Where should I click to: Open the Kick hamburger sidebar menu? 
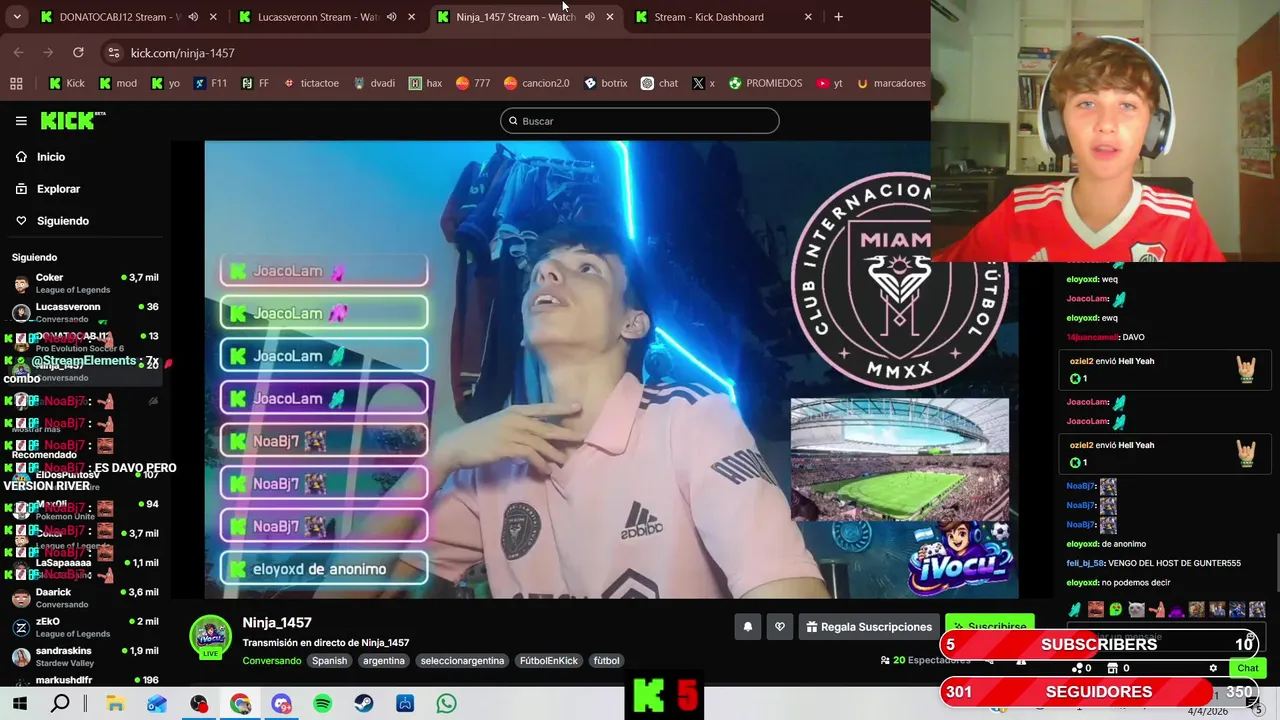(x=21, y=121)
